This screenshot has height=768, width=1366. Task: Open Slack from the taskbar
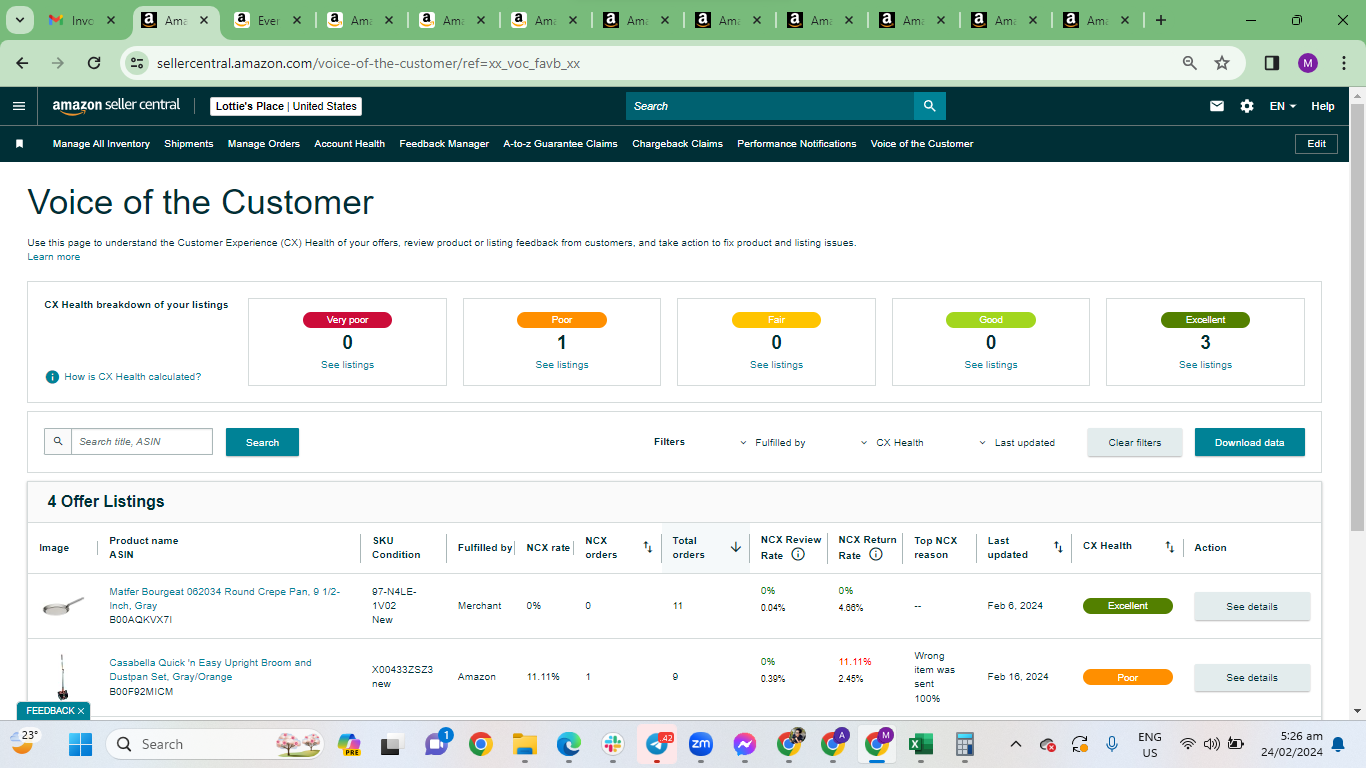coord(613,744)
